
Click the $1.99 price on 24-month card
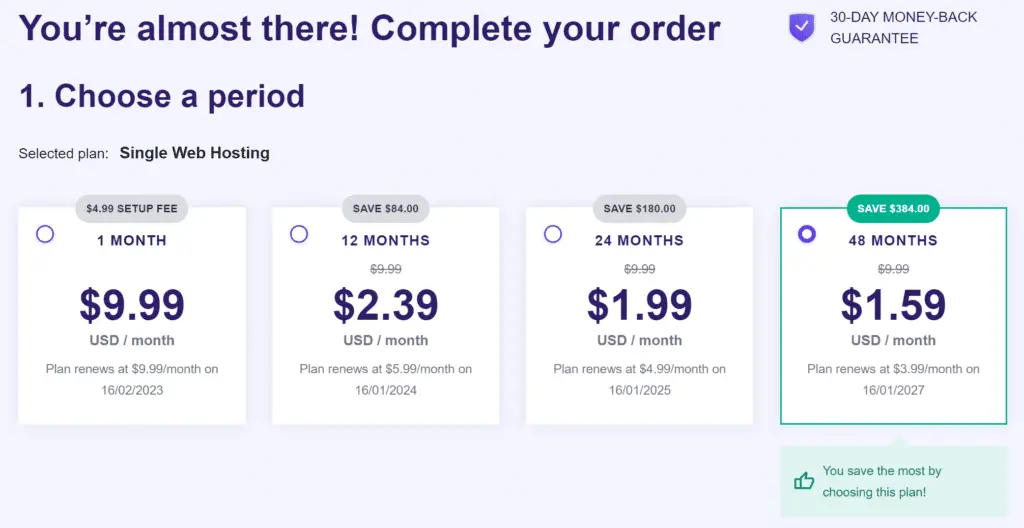pos(640,305)
